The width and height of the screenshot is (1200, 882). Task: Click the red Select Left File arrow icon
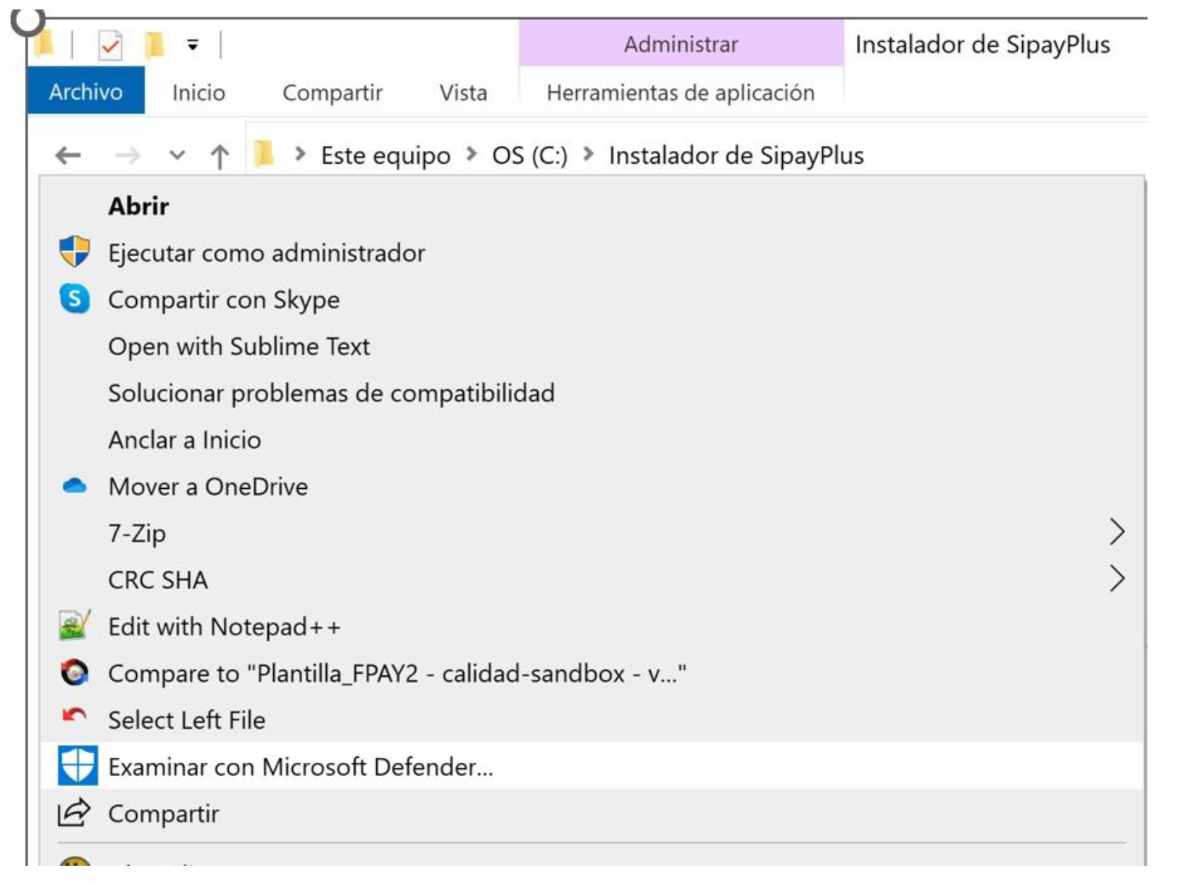pos(74,718)
